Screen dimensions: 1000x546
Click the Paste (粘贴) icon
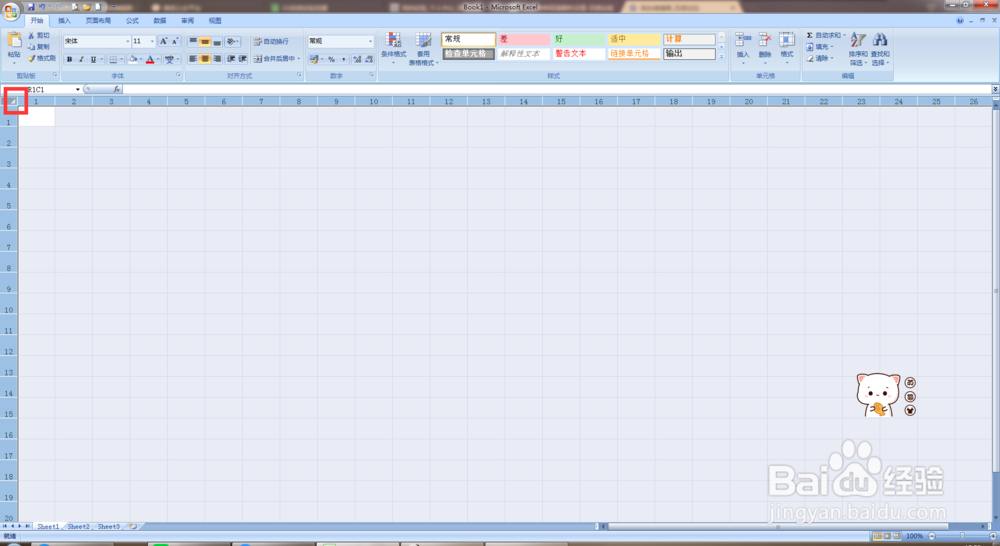point(14,41)
